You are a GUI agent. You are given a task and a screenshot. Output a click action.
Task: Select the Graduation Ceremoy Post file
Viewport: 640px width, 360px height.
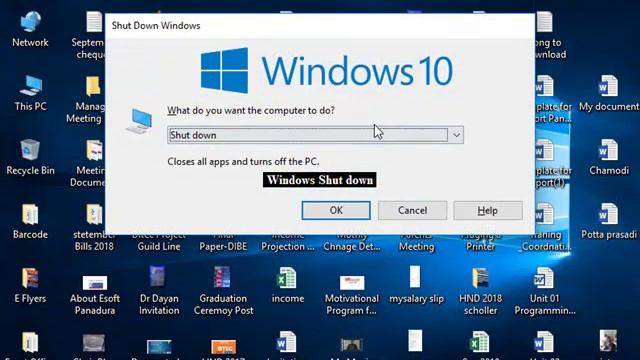point(223,291)
